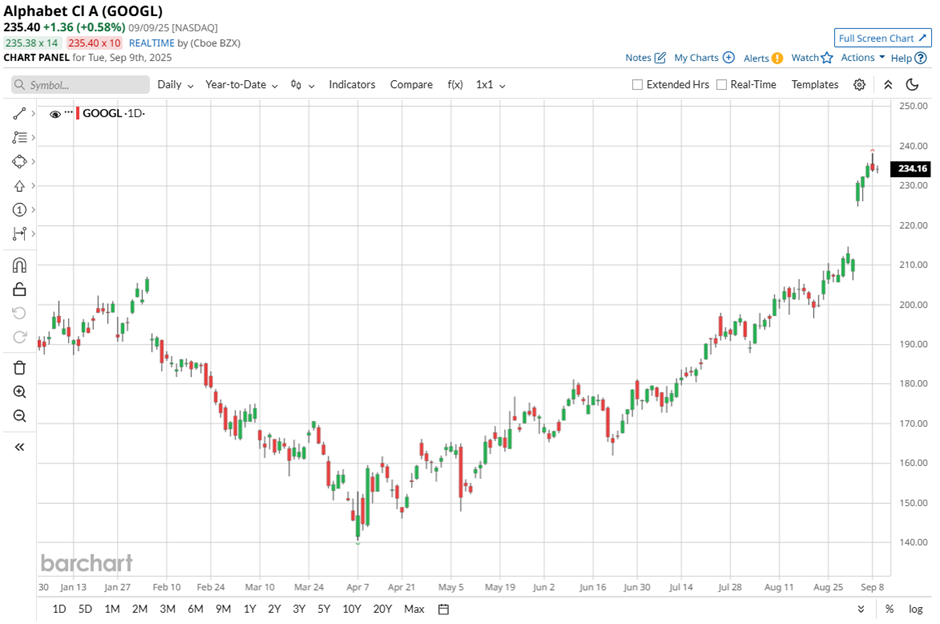Select the 9M time range
940x624 pixels.
(x=223, y=609)
